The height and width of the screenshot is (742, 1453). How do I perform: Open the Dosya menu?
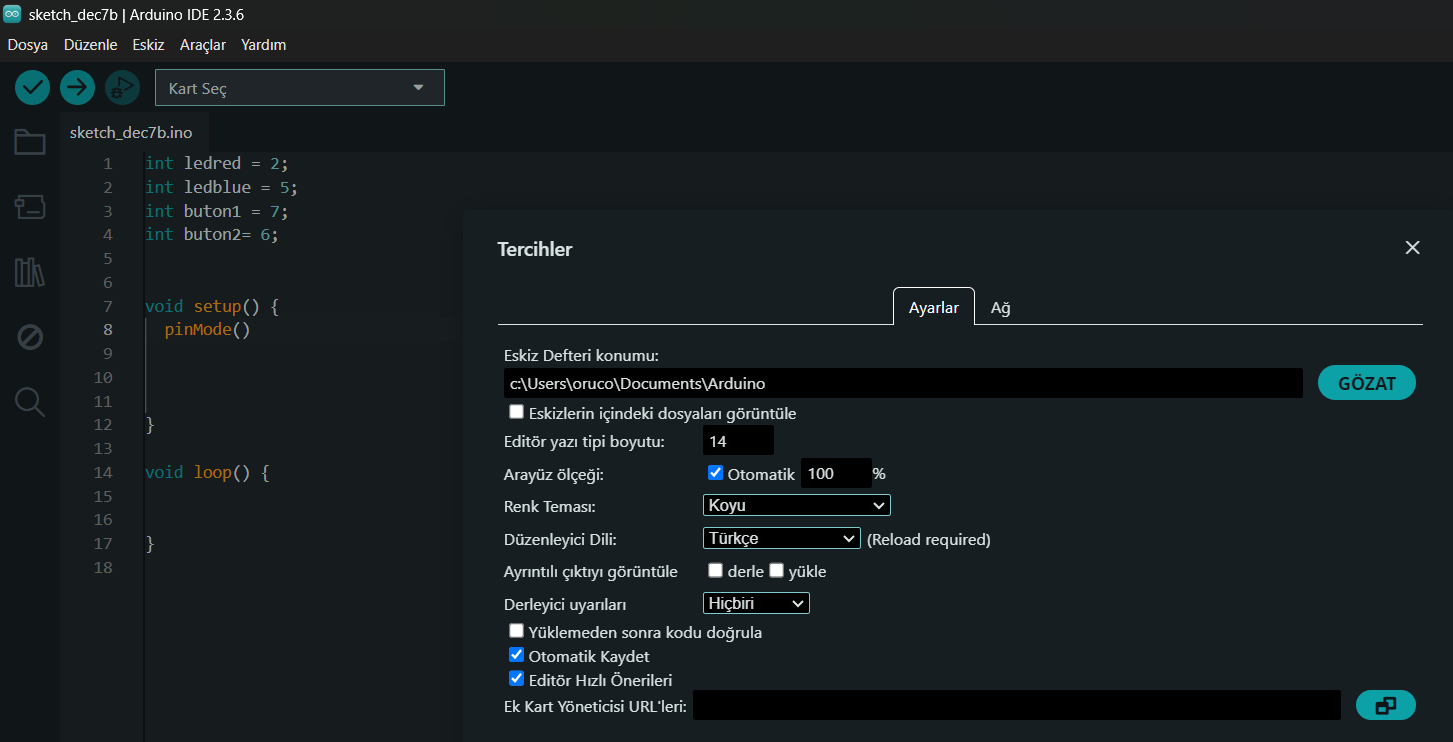tap(28, 45)
